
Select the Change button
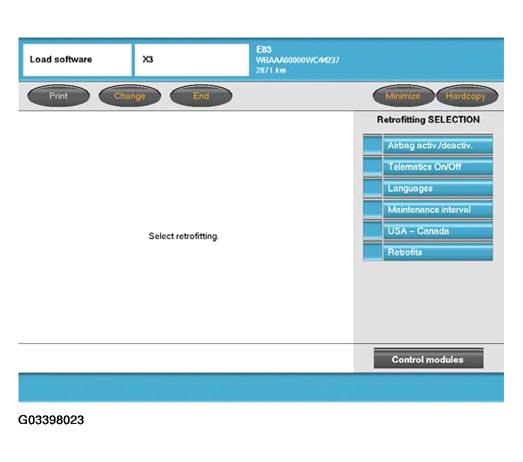(130, 96)
